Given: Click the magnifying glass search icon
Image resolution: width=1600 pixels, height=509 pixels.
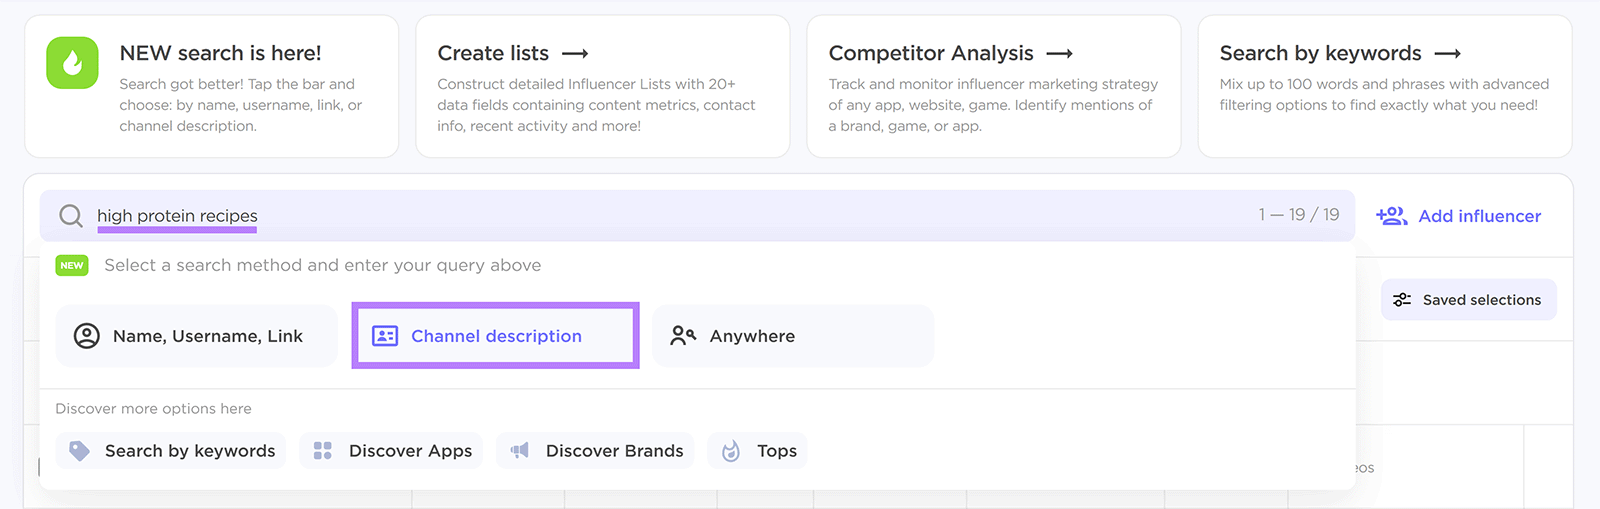Looking at the screenshot, I should (71, 216).
